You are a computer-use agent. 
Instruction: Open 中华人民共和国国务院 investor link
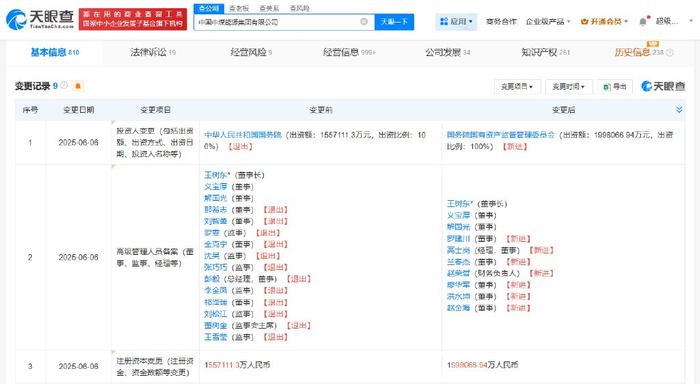[x=243, y=134]
